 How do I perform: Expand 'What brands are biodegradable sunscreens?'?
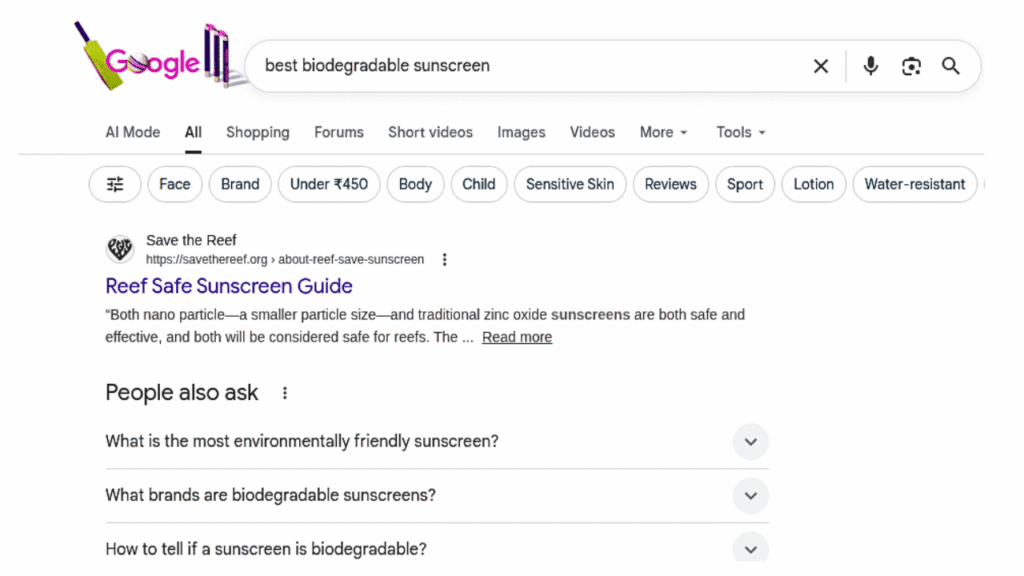[x=750, y=495]
